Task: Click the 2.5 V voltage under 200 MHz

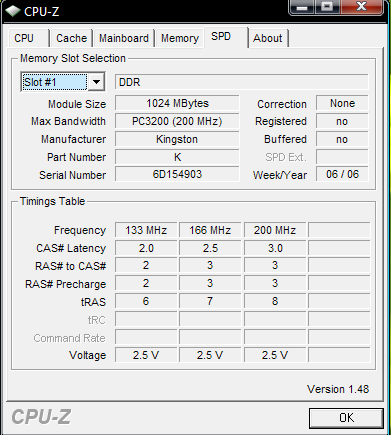Action: coord(275,355)
